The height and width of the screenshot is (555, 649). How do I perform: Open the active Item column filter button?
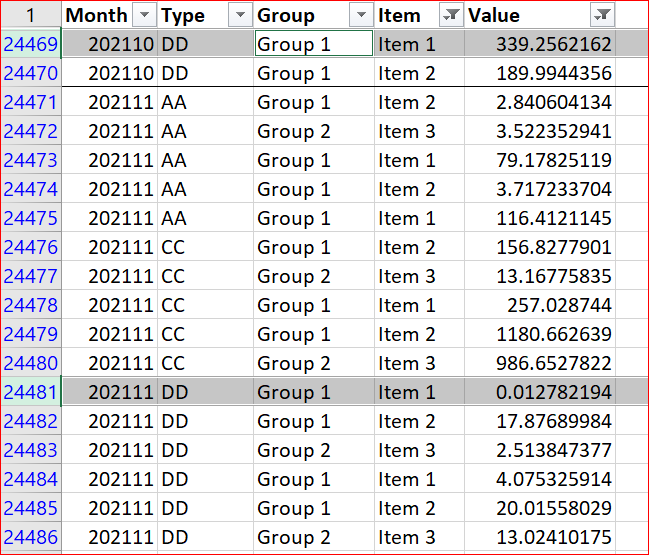(451, 15)
